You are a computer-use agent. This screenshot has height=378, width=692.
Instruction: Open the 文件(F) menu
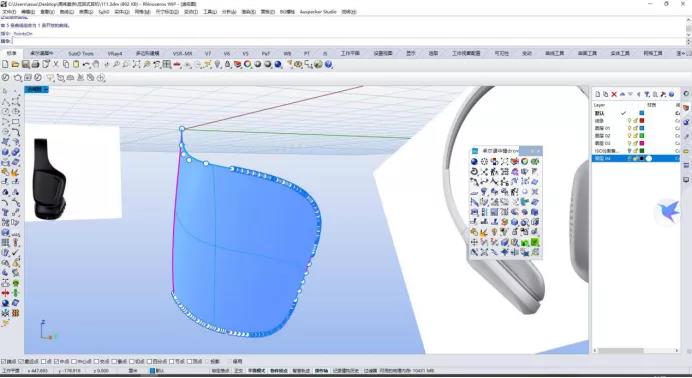pos(9,12)
